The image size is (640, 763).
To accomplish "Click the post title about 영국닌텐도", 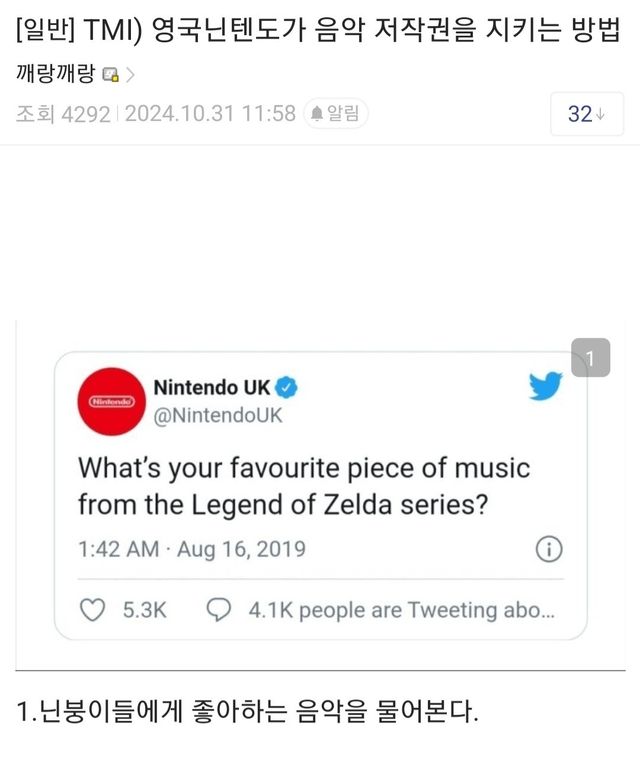I will point(319,30).
